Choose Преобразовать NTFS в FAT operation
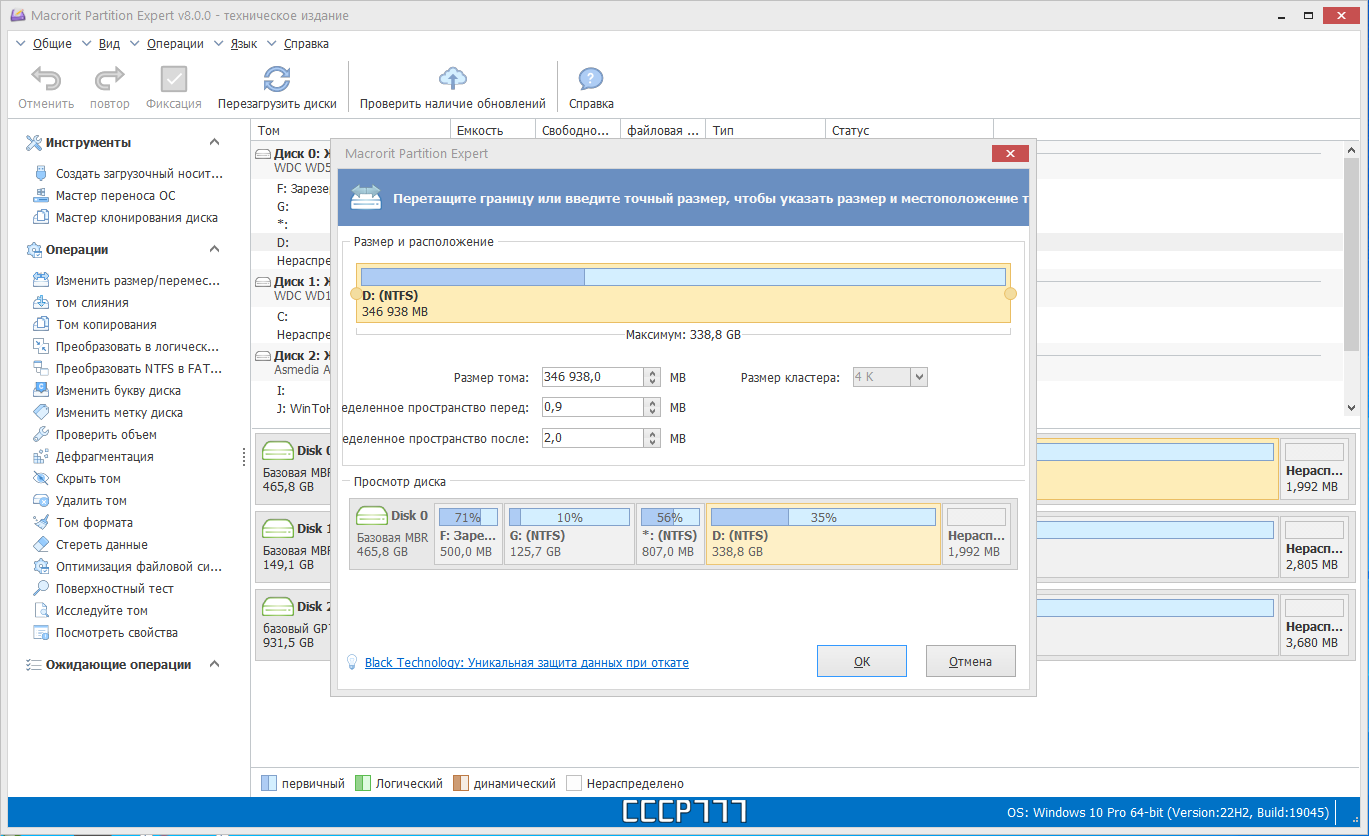Screen dimensions: 1369x836 tap(128, 369)
